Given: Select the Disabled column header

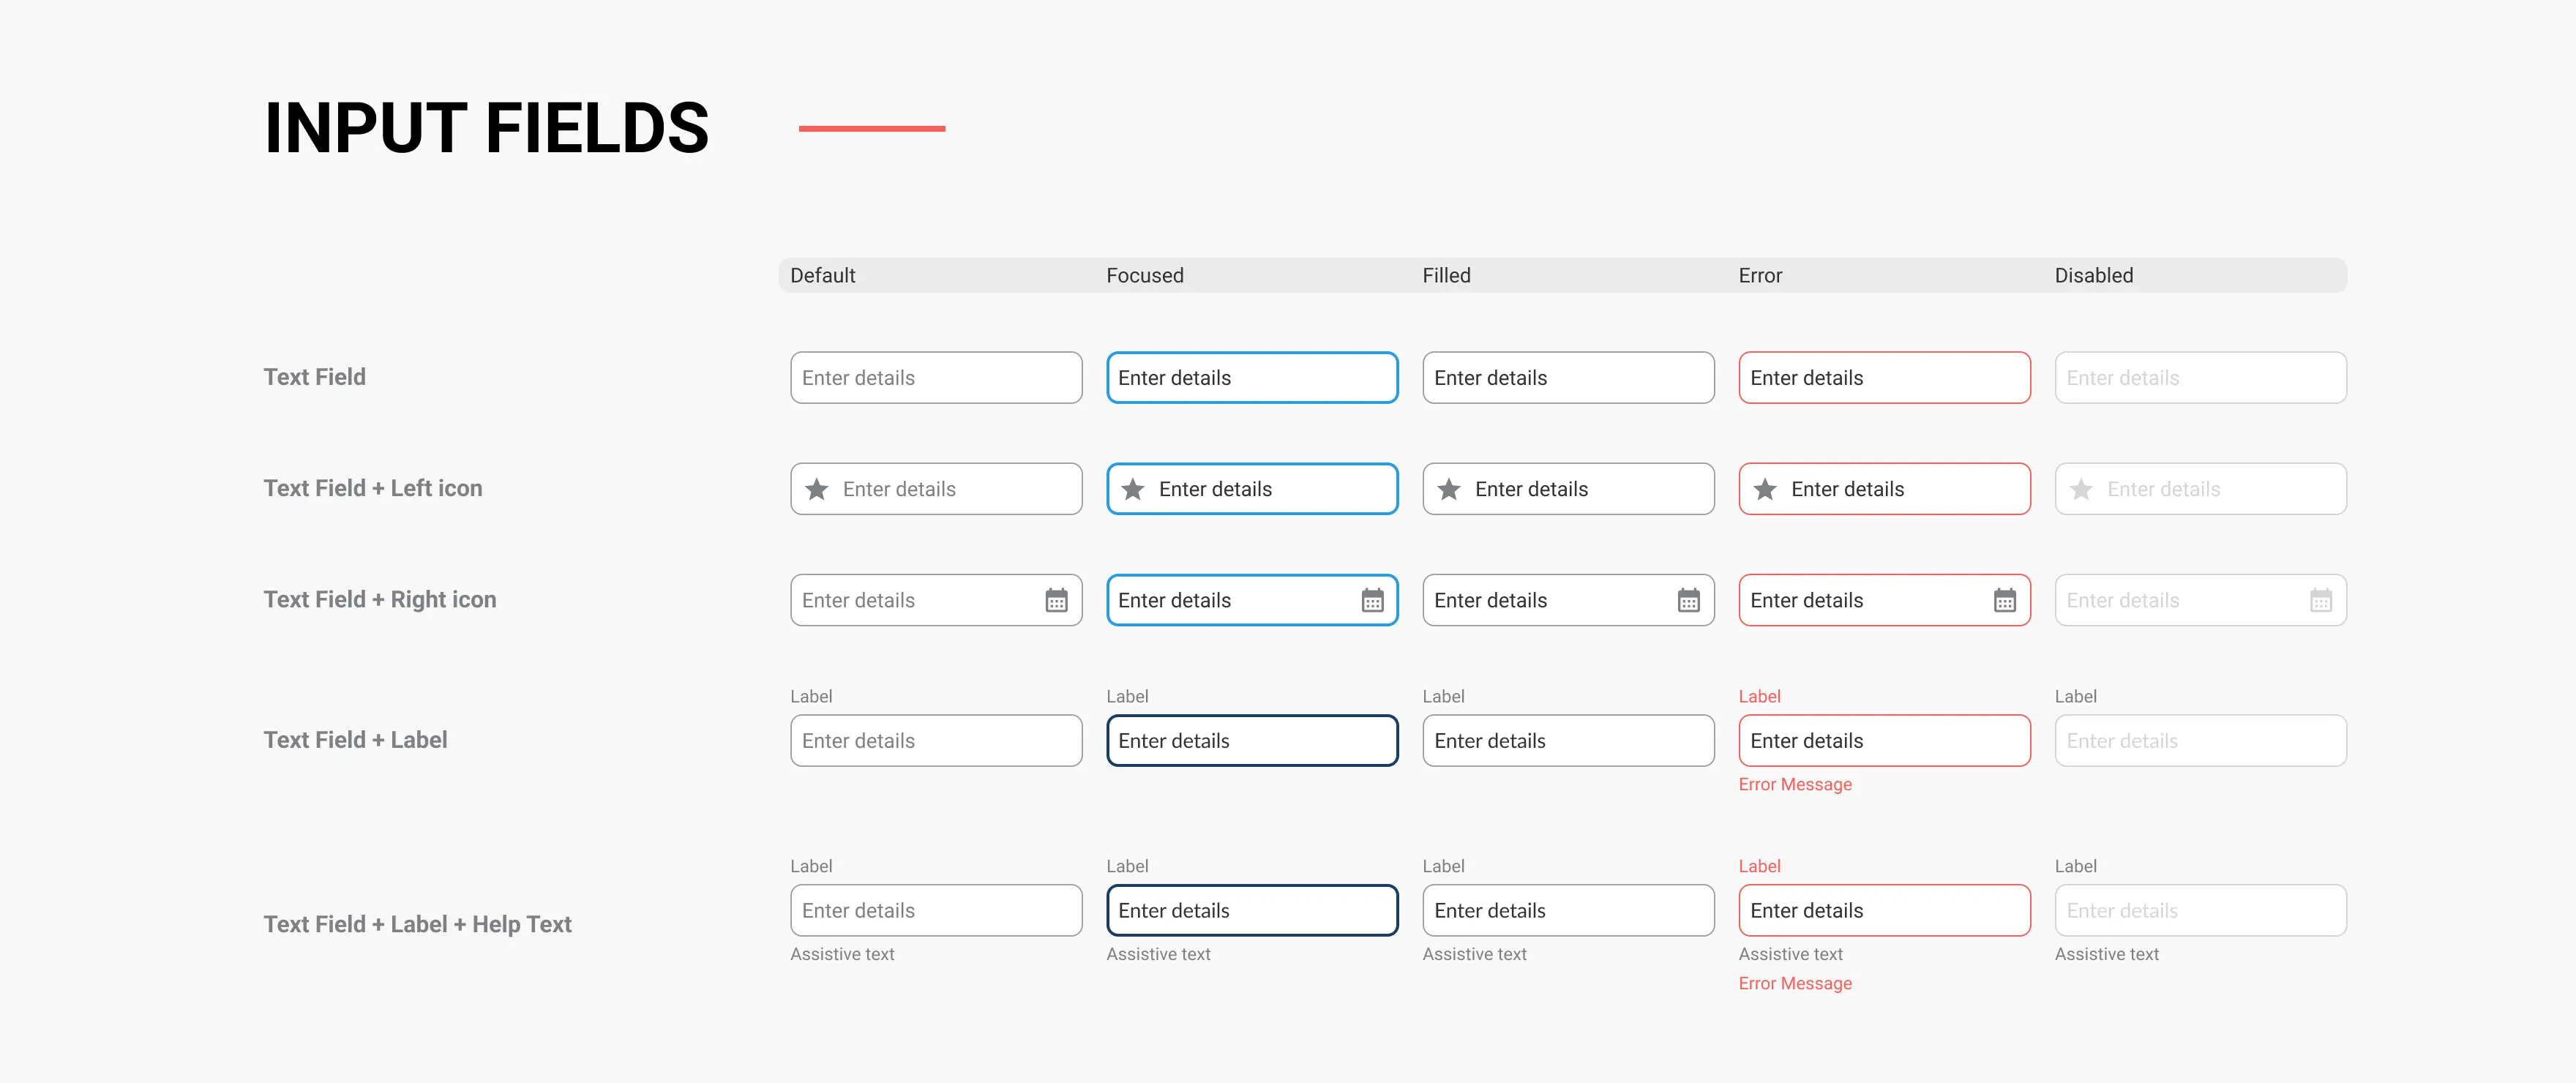Looking at the screenshot, I should [x=2093, y=276].
